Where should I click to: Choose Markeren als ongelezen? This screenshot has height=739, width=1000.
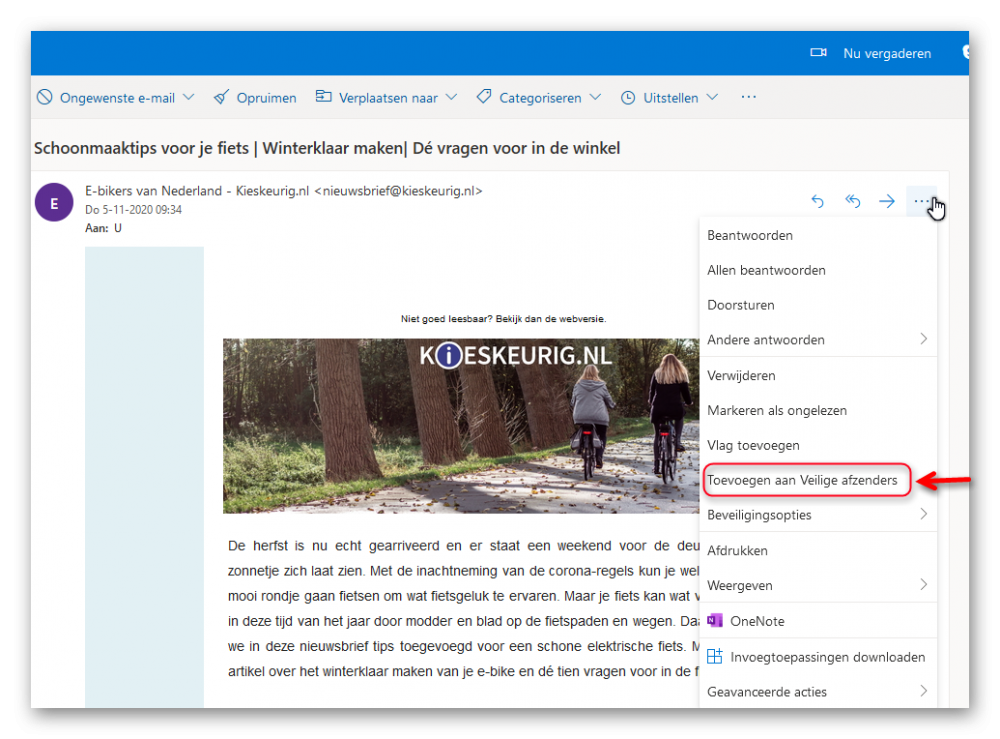[x=777, y=410]
